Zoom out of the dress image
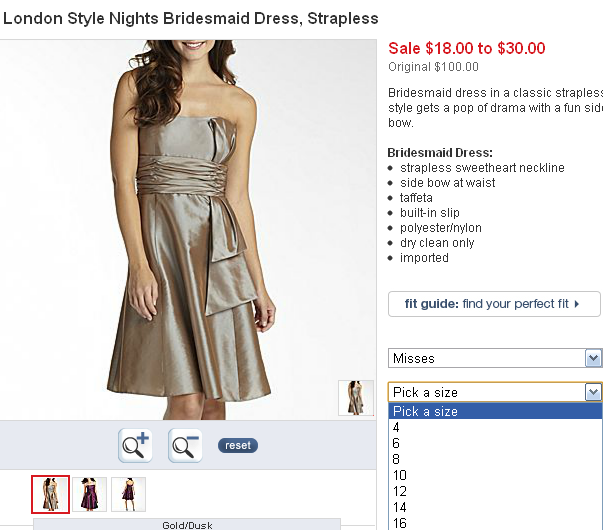 pos(185,445)
